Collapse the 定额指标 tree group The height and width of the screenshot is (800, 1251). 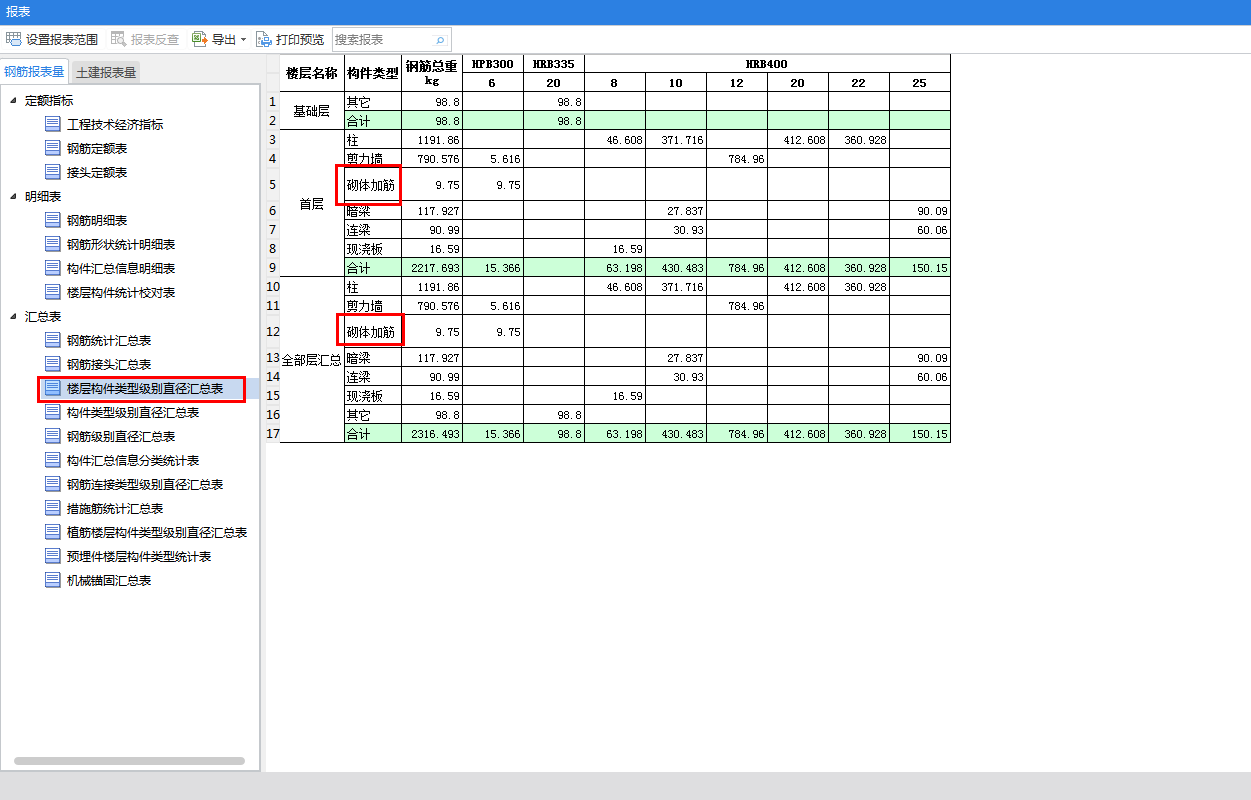point(13,100)
